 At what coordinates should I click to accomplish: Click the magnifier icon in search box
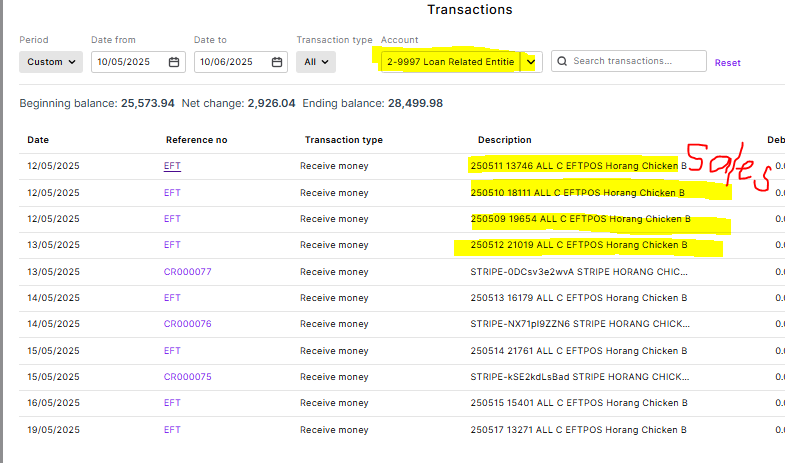tap(563, 61)
